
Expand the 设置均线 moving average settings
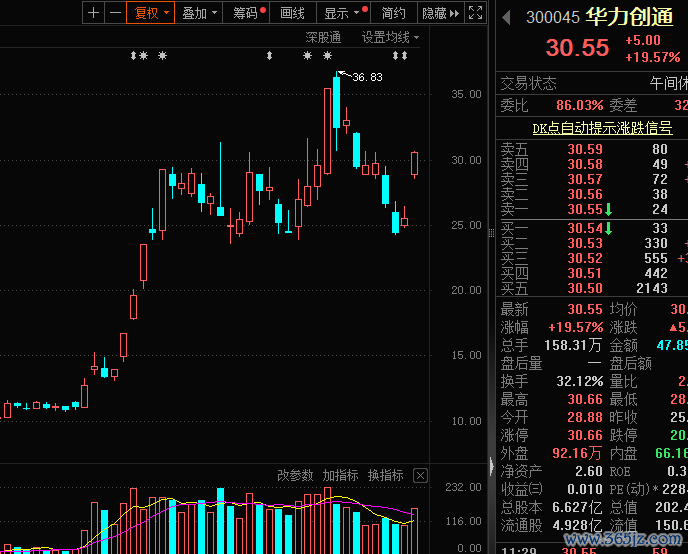(390, 37)
